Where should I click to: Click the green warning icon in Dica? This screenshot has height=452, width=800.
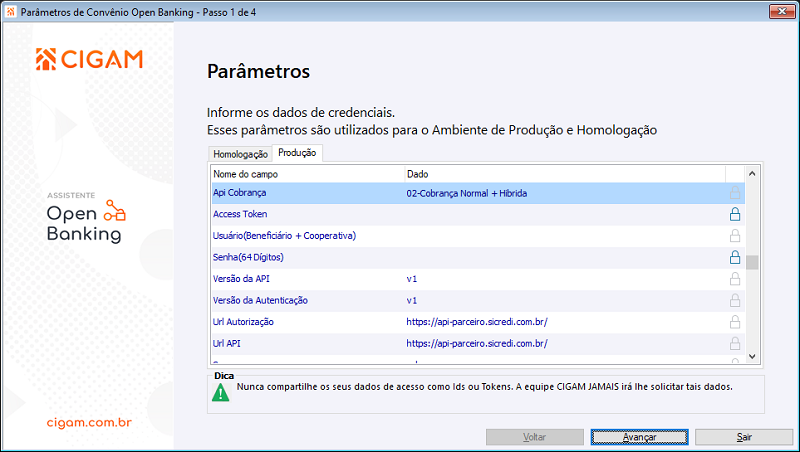tap(220, 392)
